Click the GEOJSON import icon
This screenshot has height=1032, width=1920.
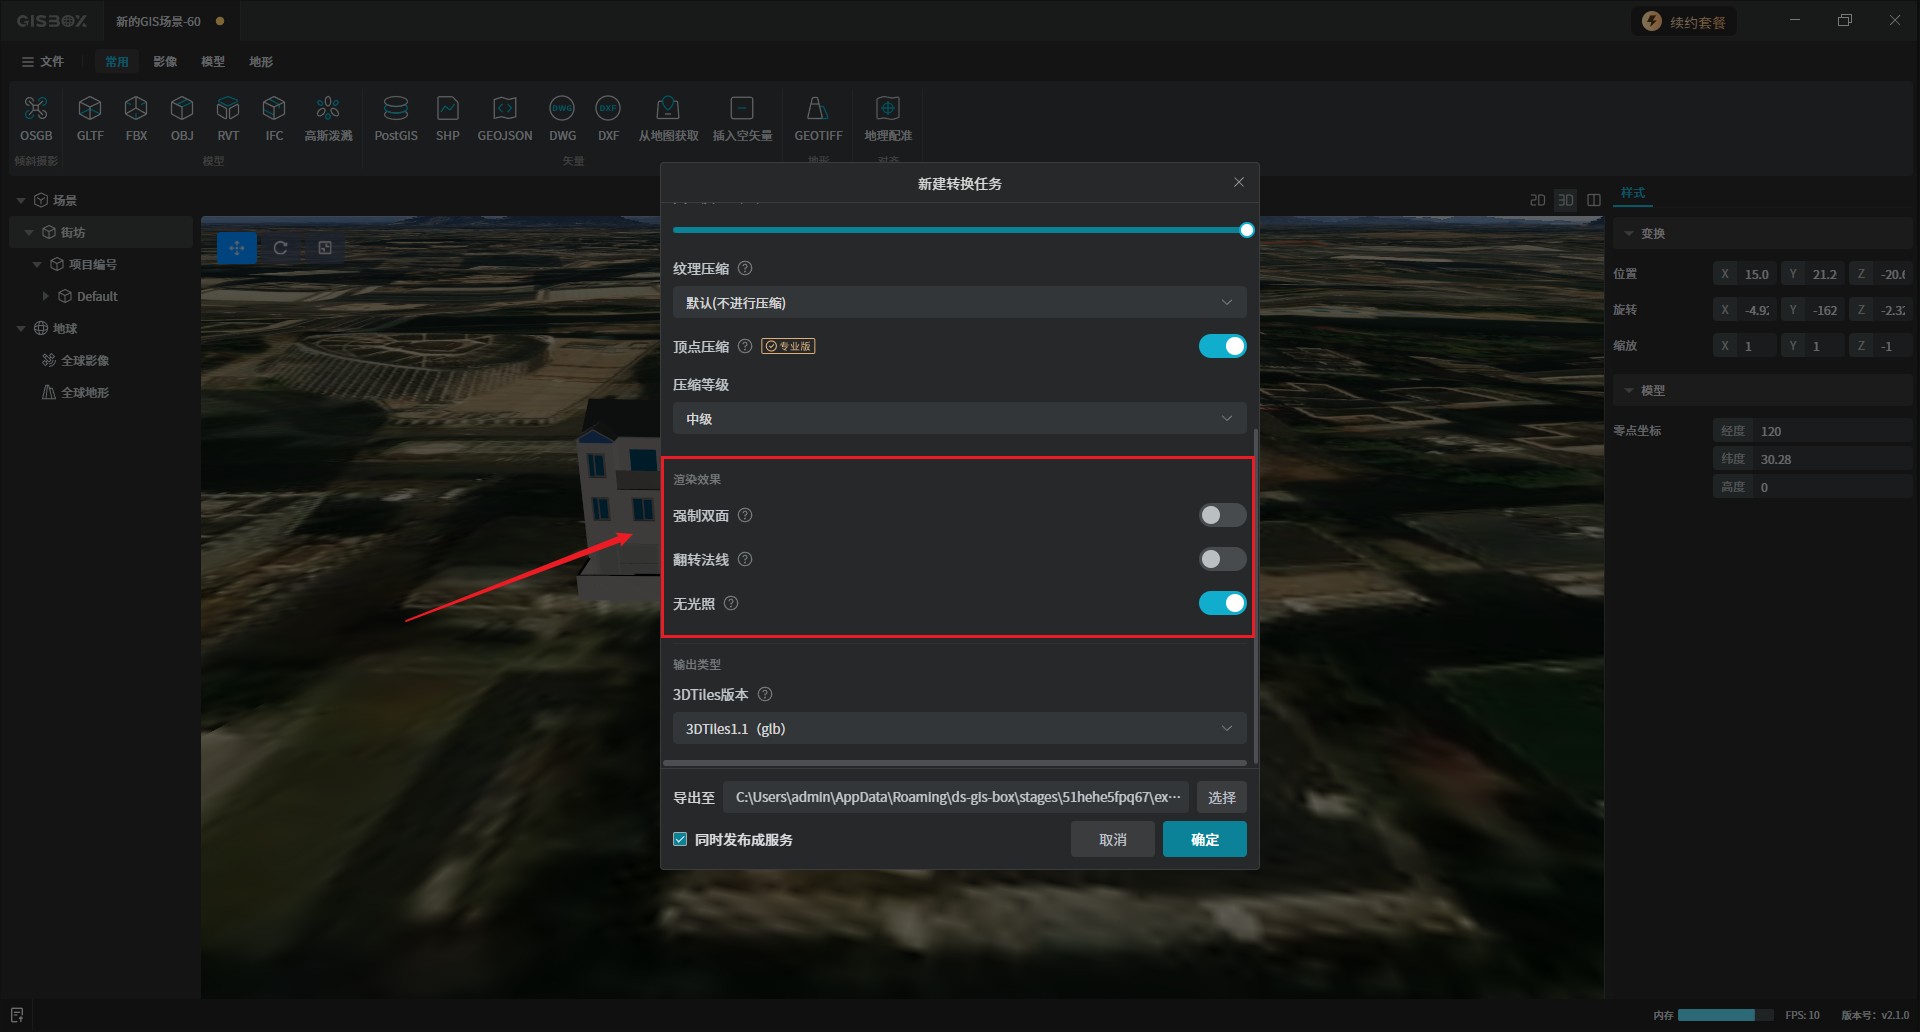pos(504,109)
